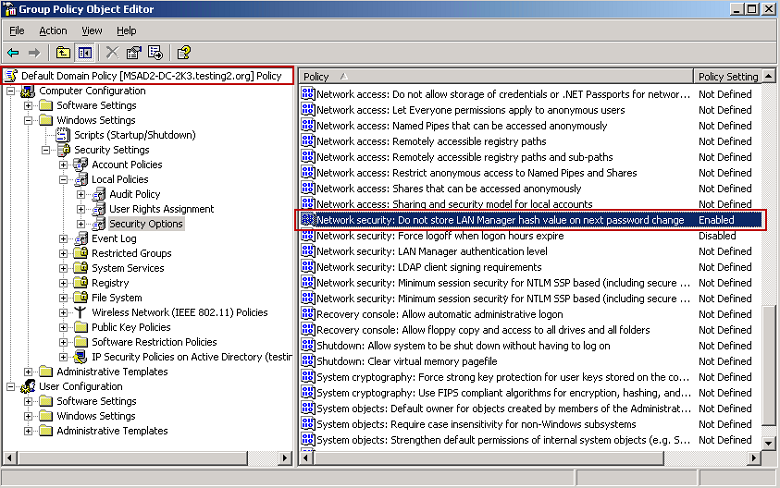Select User Rights Assignment in the tree
This screenshot has width=780, height=488.
coord(161,209)
